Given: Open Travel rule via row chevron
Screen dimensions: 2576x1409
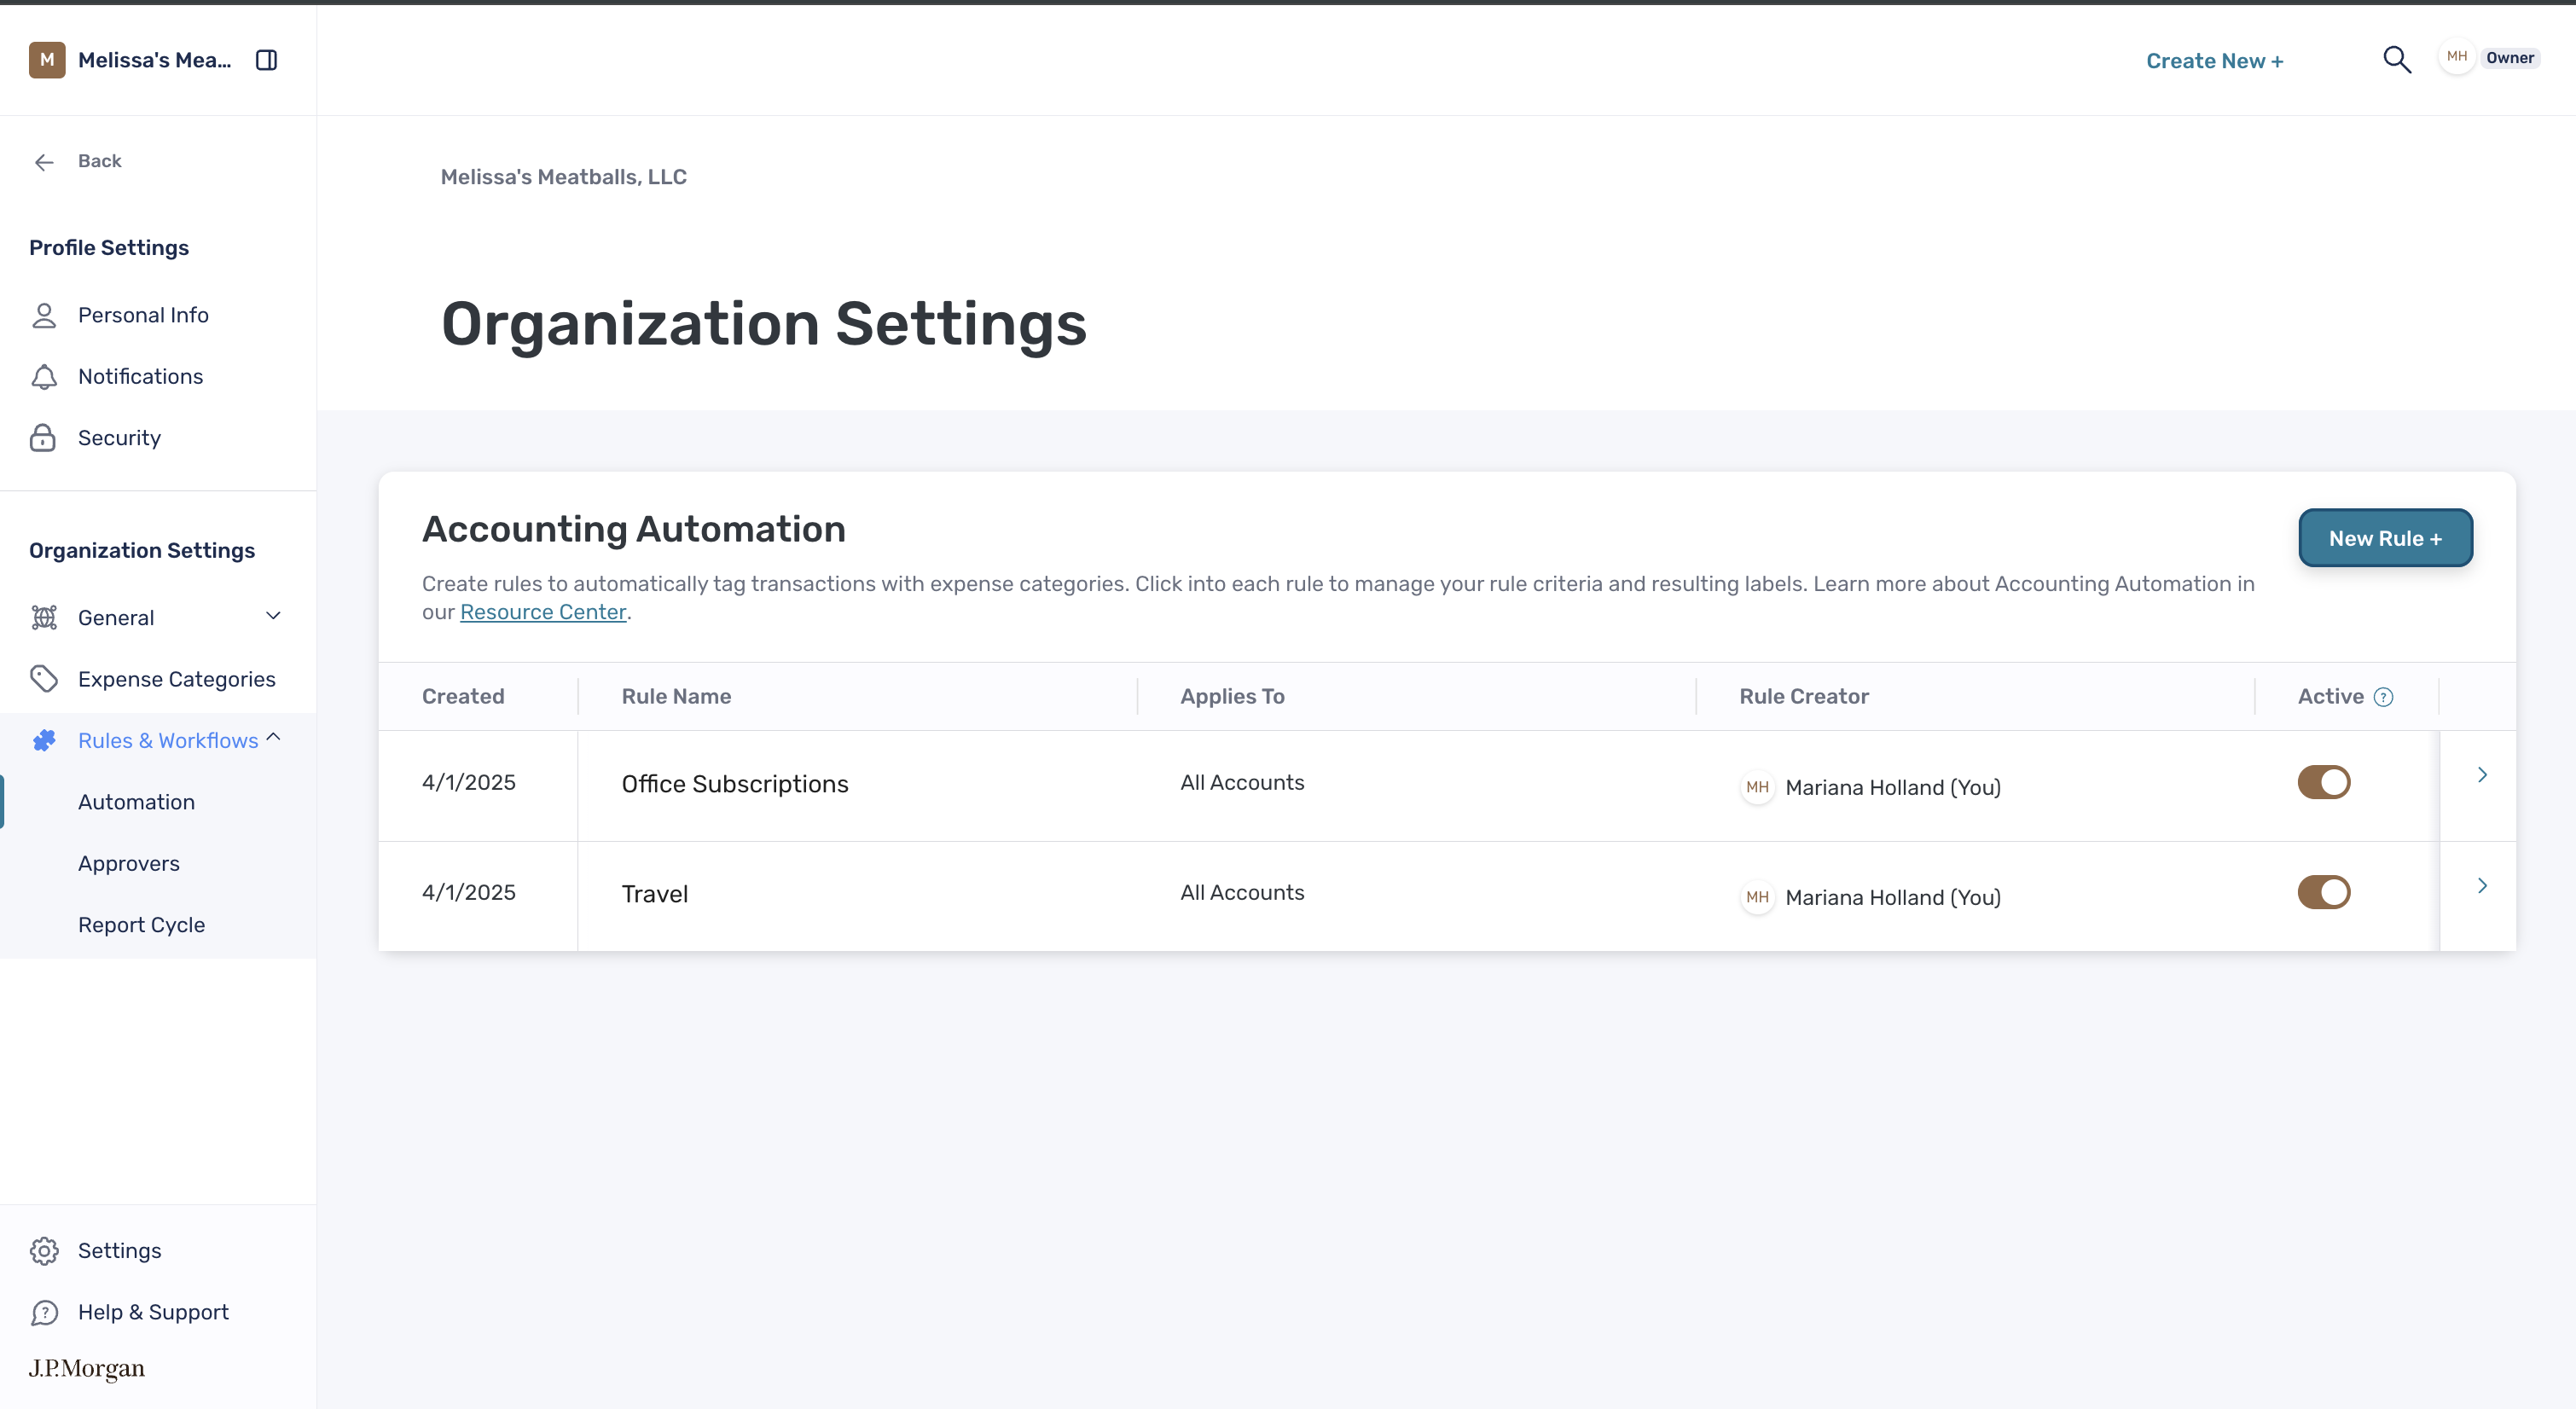Looking at the screenshot, I should pos(2482,885).
